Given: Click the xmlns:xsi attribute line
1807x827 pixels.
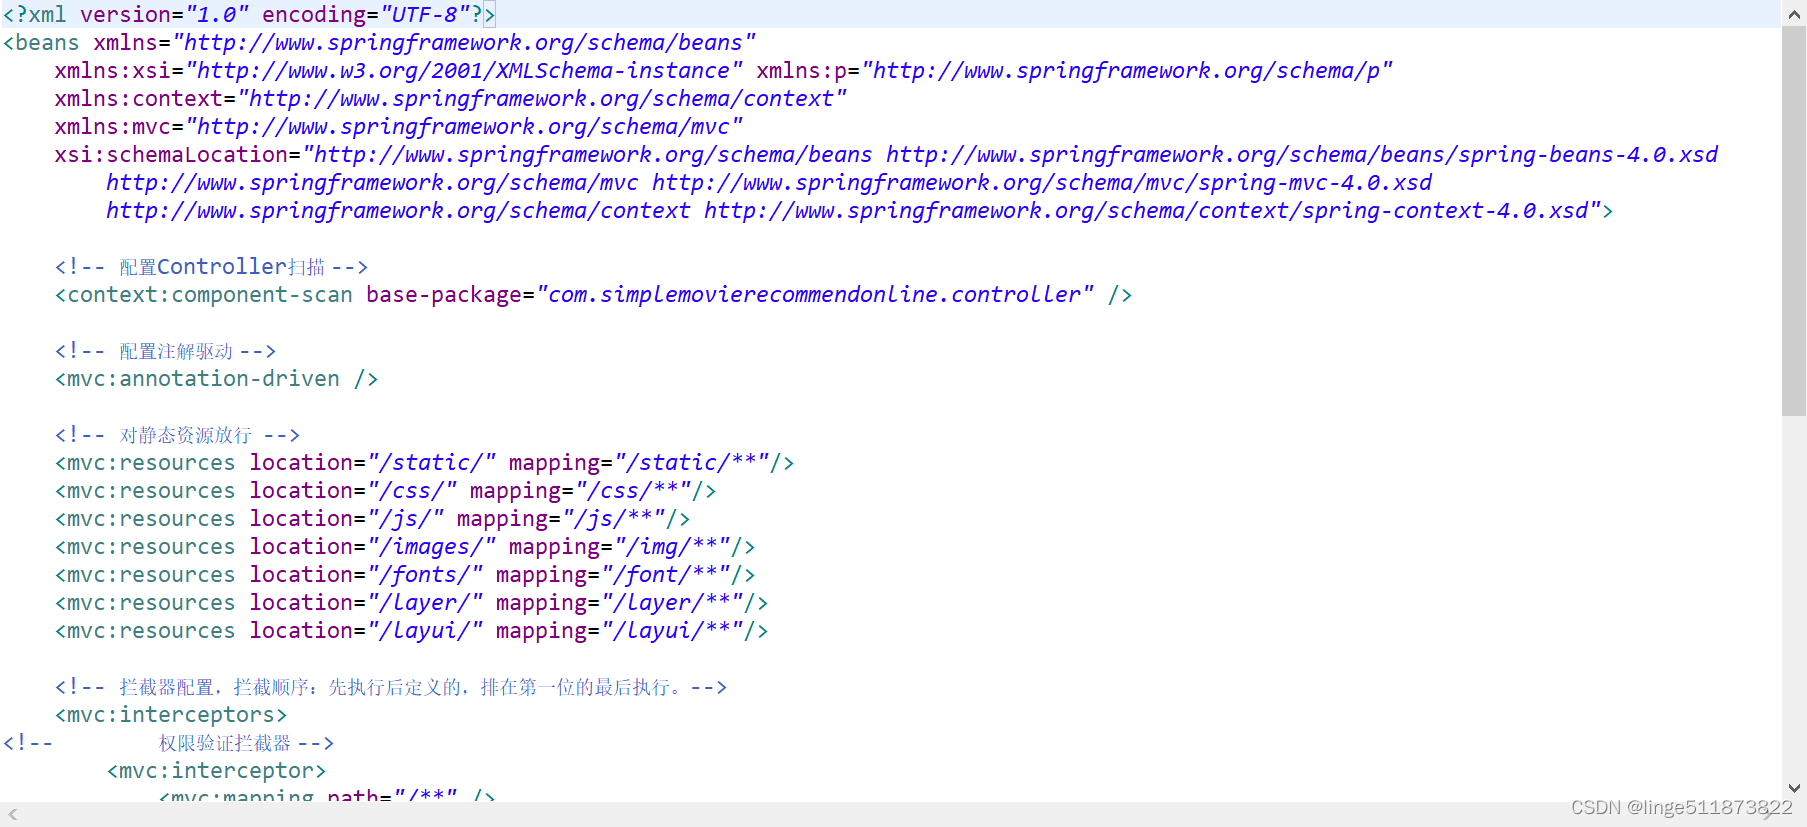Looking at the screenshot, I should 723,71.
